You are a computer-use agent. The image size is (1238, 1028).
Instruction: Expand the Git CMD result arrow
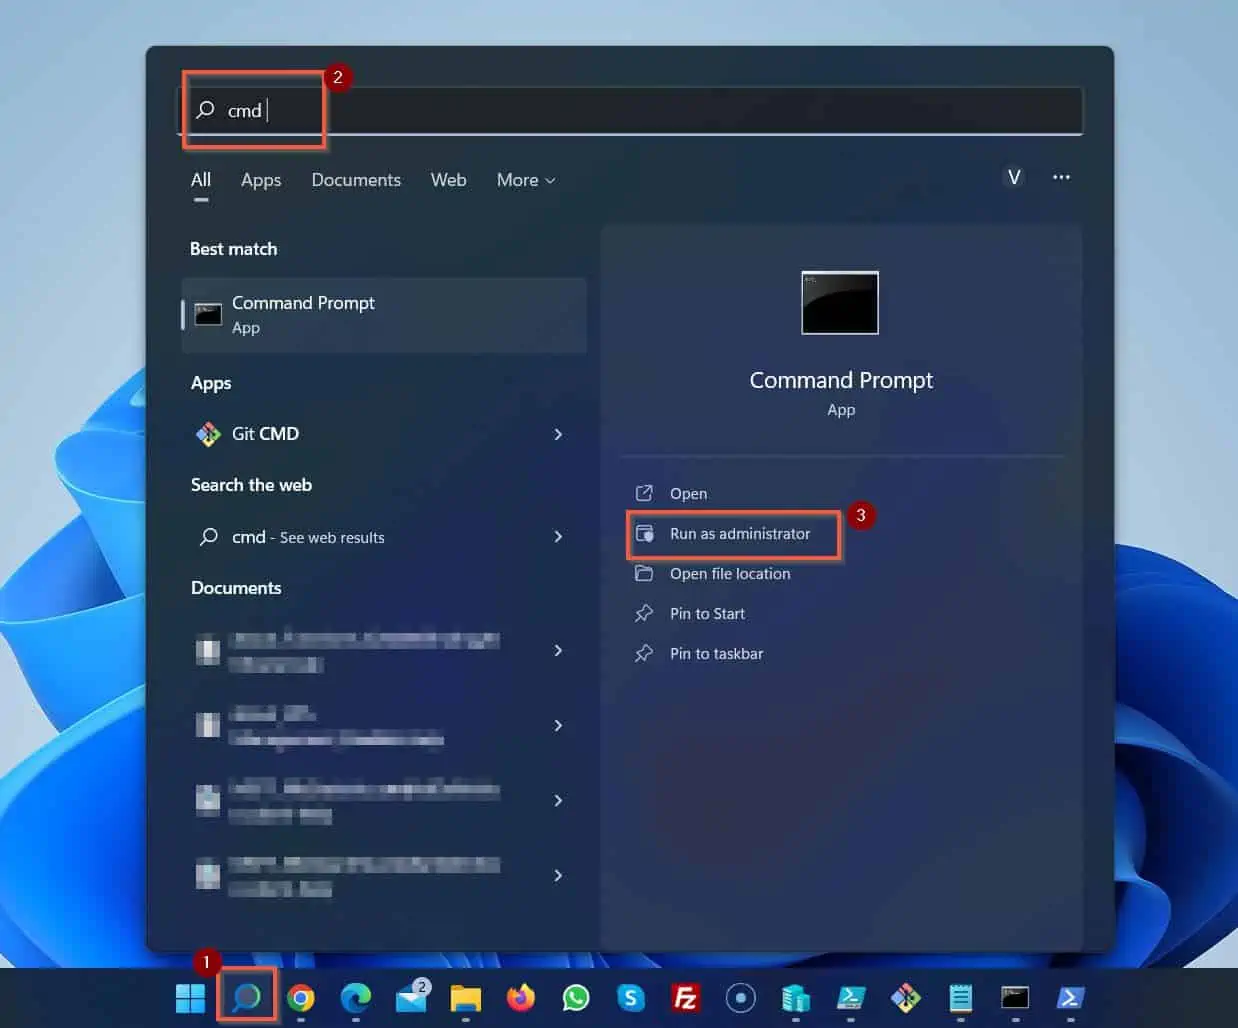coord(558,434)
